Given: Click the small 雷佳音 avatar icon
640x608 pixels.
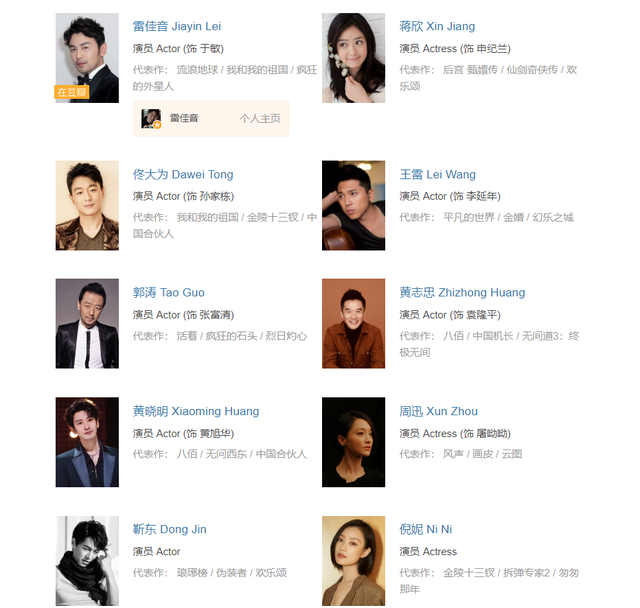Looking at the screenshot, I should click(x=151, y=118).
